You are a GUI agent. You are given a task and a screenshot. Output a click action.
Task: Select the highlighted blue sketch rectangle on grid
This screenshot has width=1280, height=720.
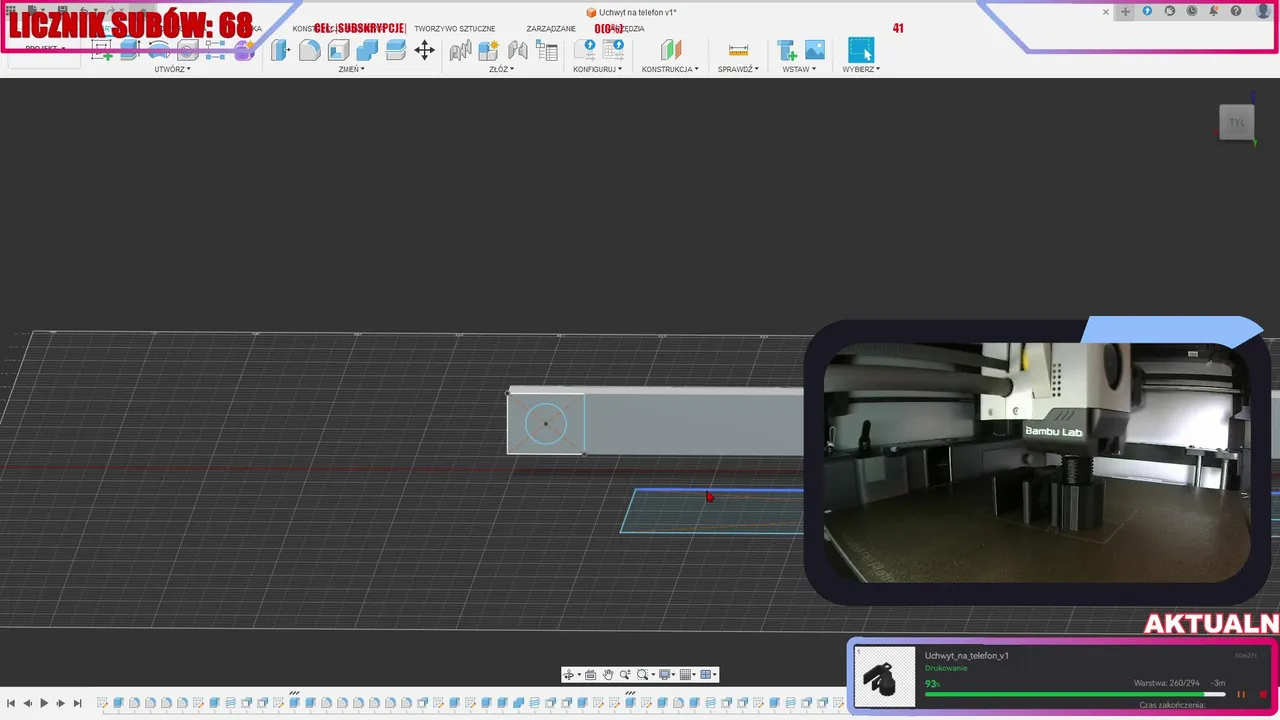click(x=712, y=511)
